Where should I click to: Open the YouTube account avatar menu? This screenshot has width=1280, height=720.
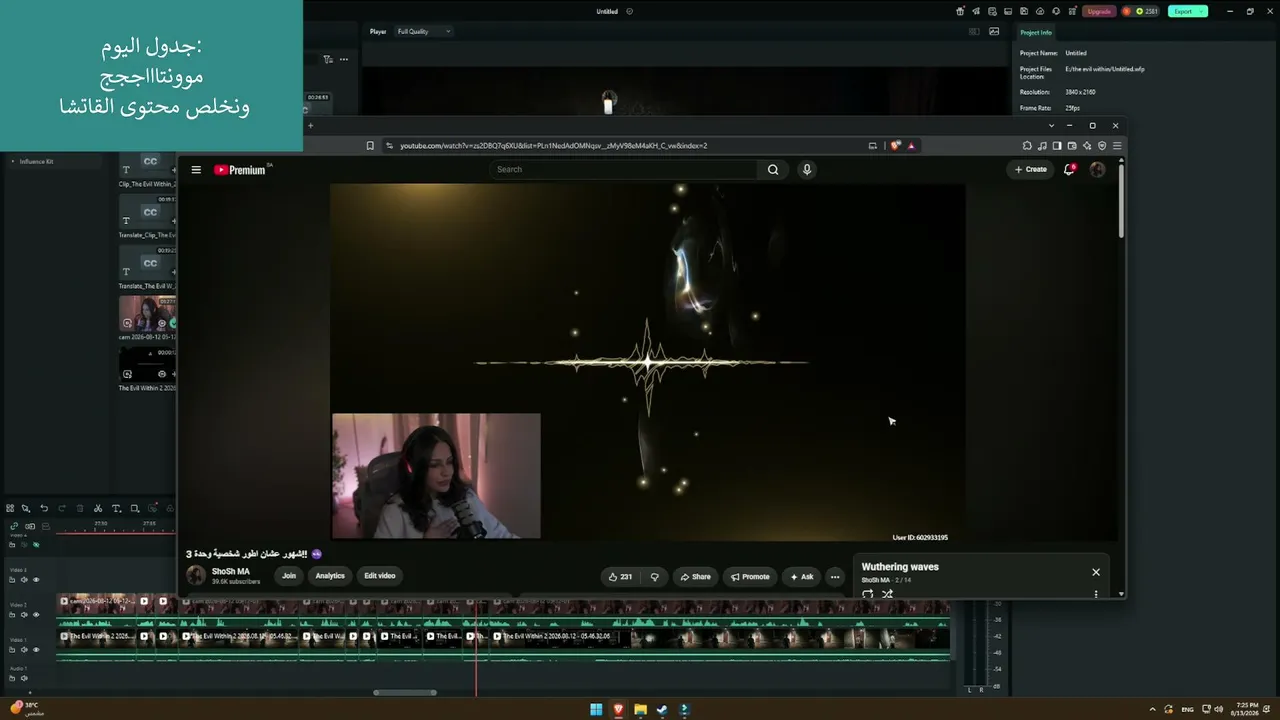(x=1097, y=169)
